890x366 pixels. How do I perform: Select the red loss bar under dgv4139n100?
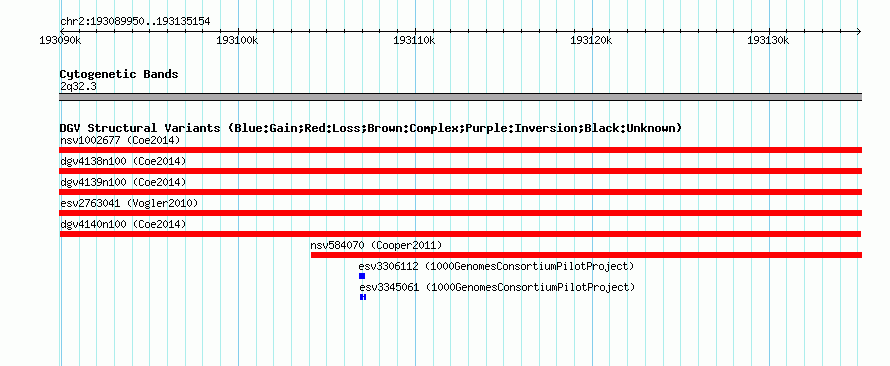pos(460,192)
